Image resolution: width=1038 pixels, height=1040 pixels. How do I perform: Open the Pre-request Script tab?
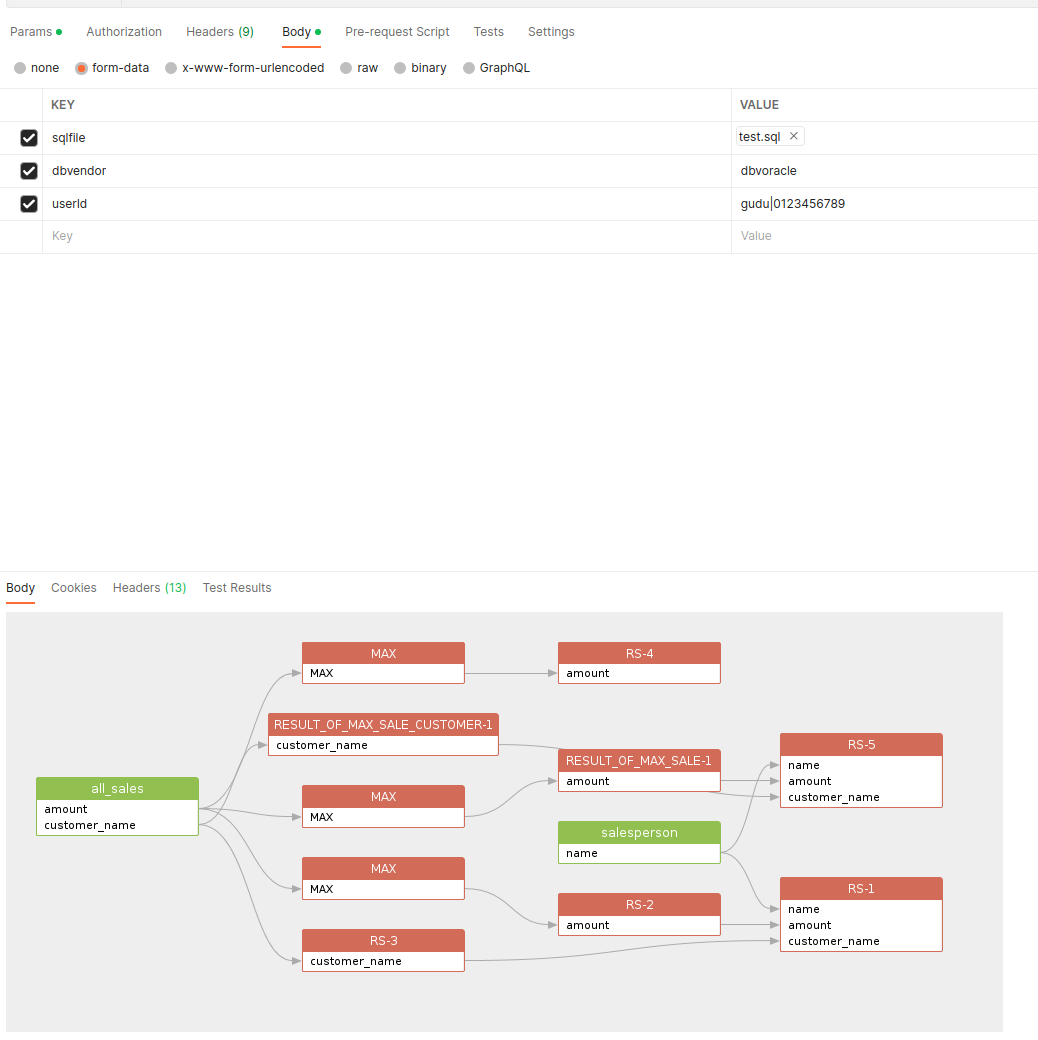click(397, 32)
